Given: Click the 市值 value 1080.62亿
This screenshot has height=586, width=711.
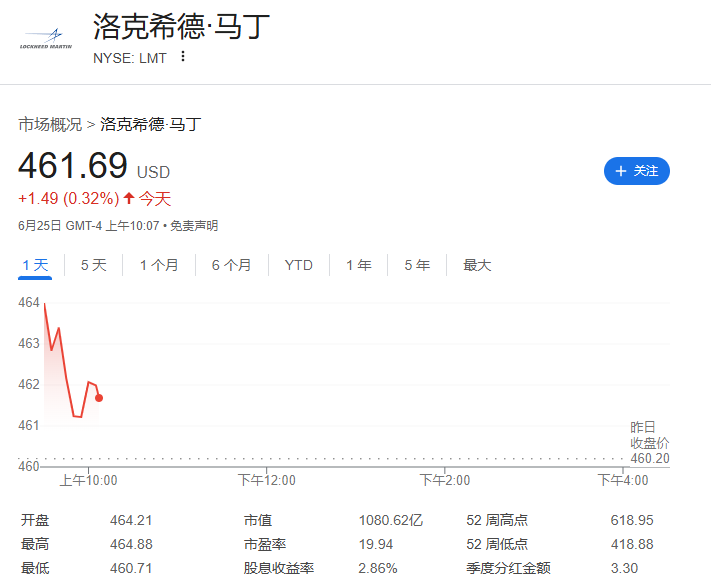Looking at the screenshot, I should 390,520.
